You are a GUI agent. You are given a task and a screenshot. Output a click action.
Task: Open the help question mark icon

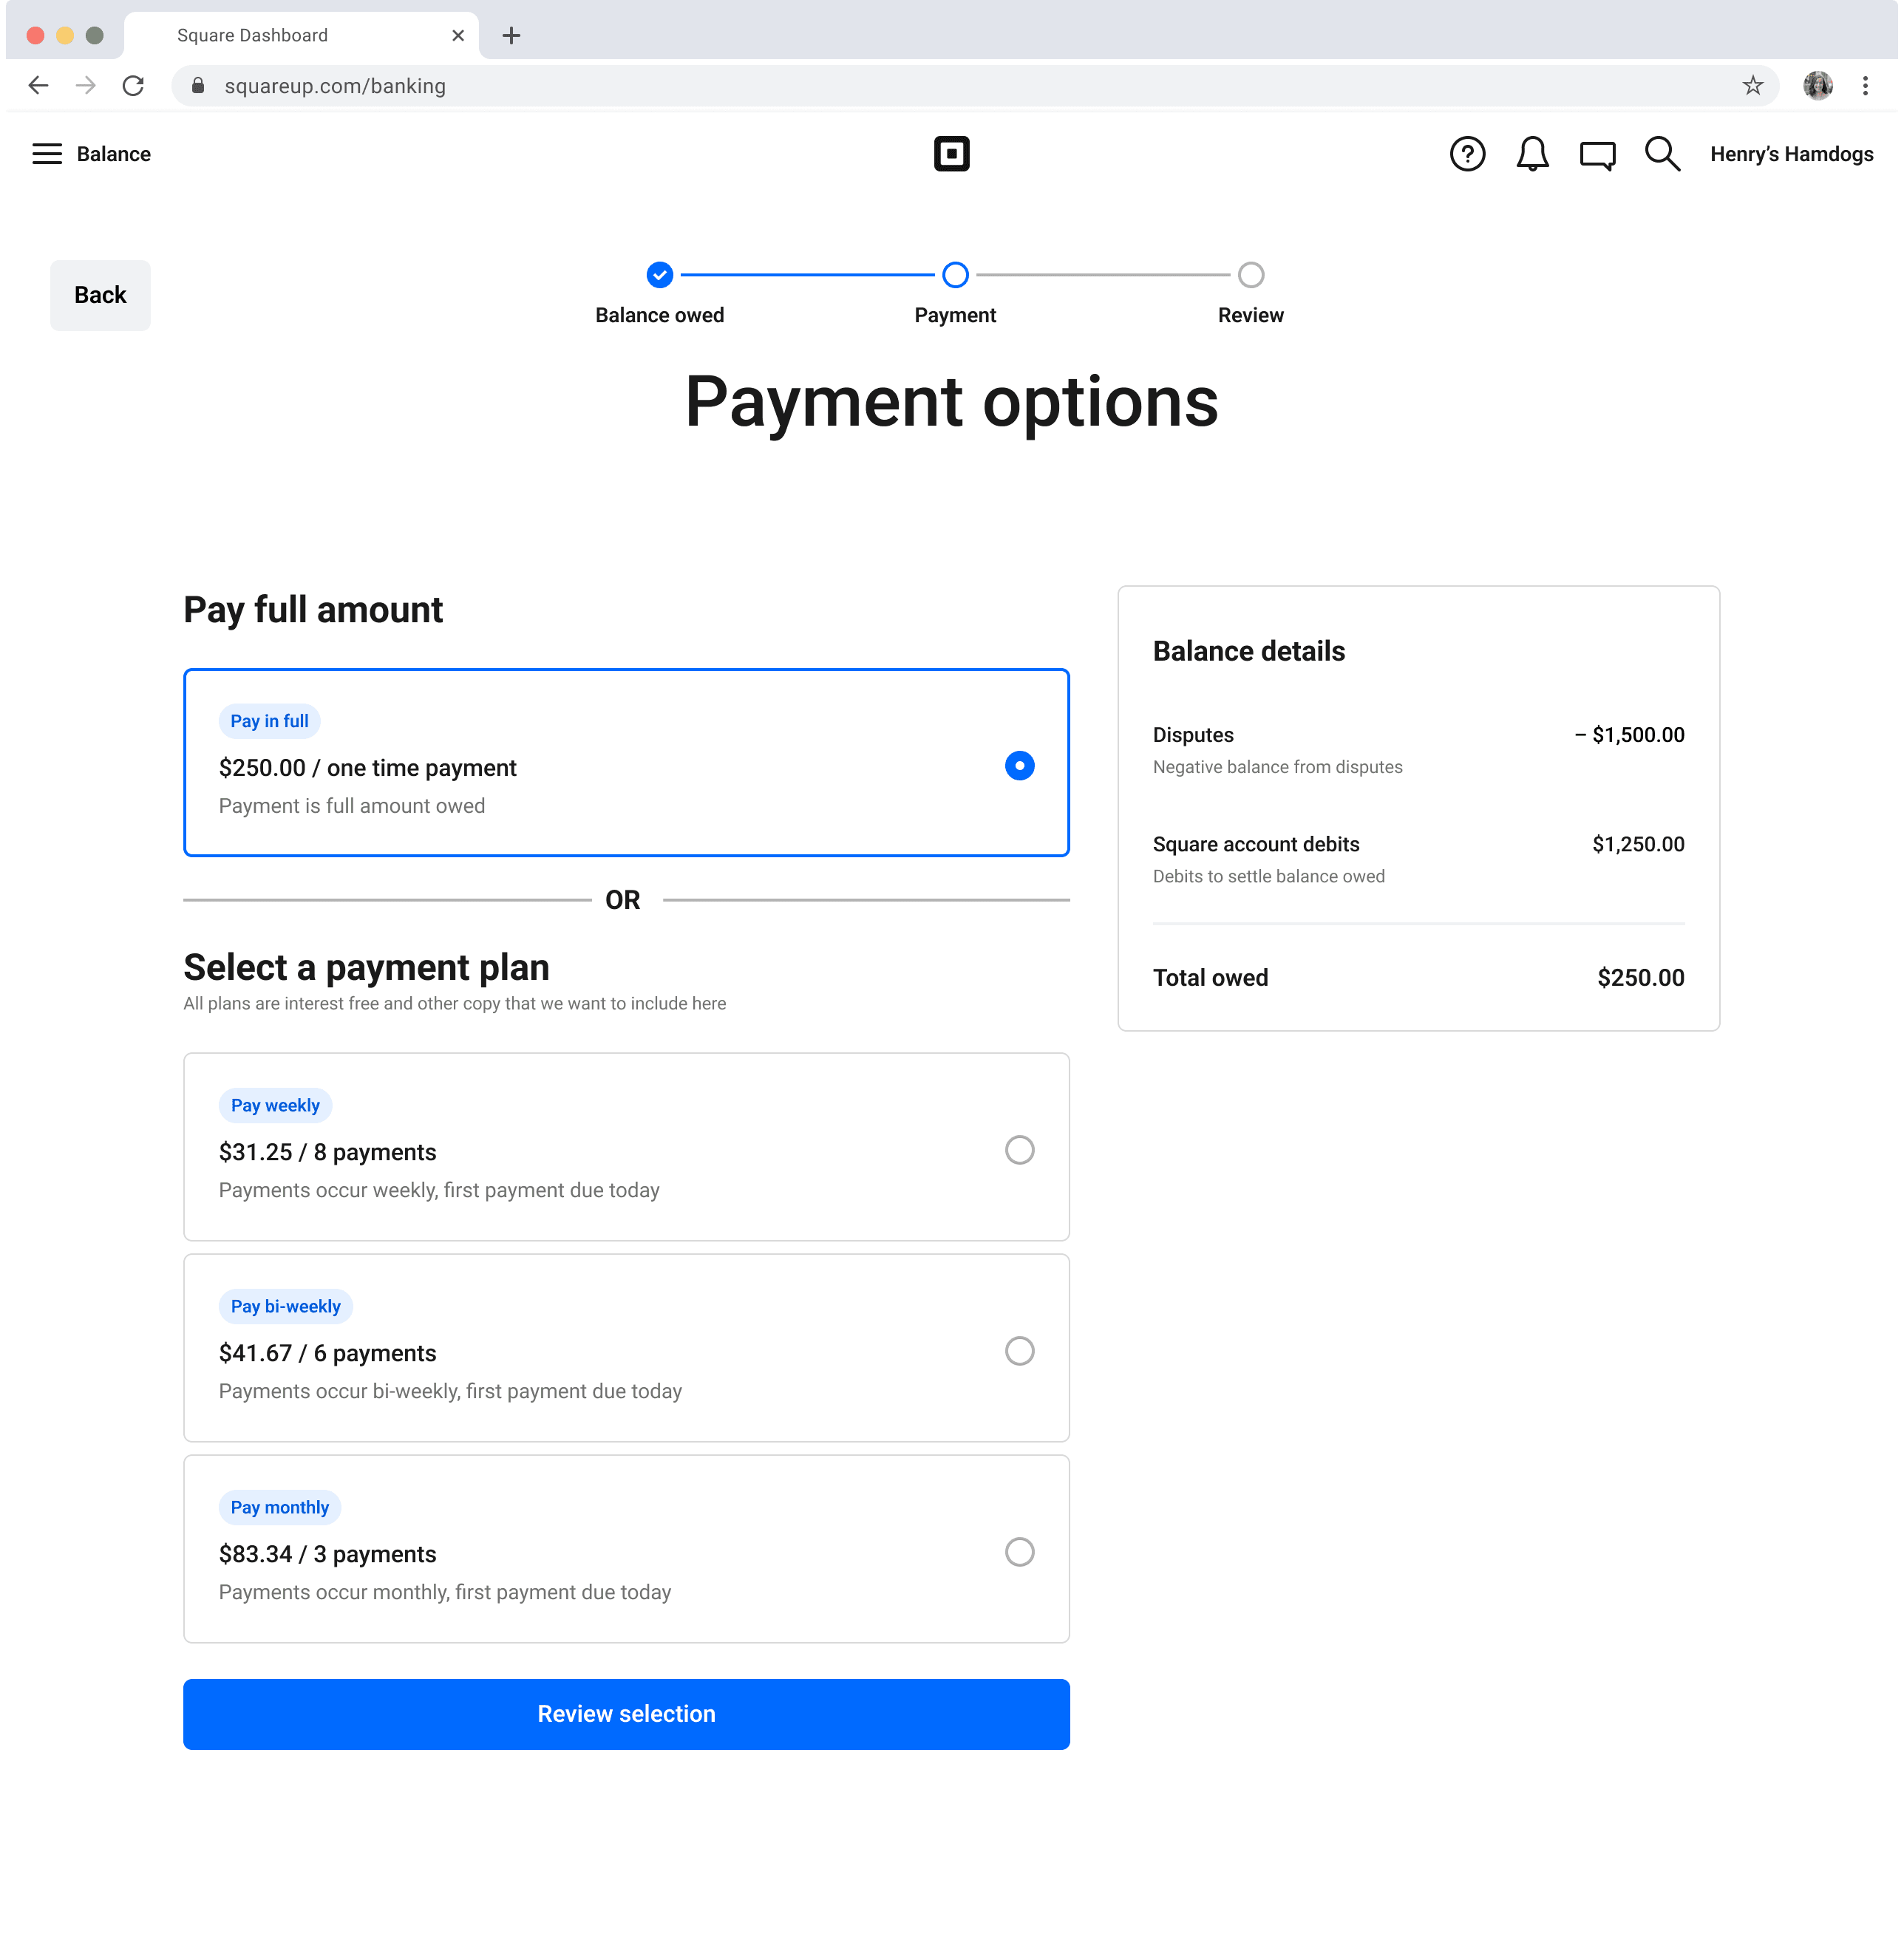(1467, 154)
